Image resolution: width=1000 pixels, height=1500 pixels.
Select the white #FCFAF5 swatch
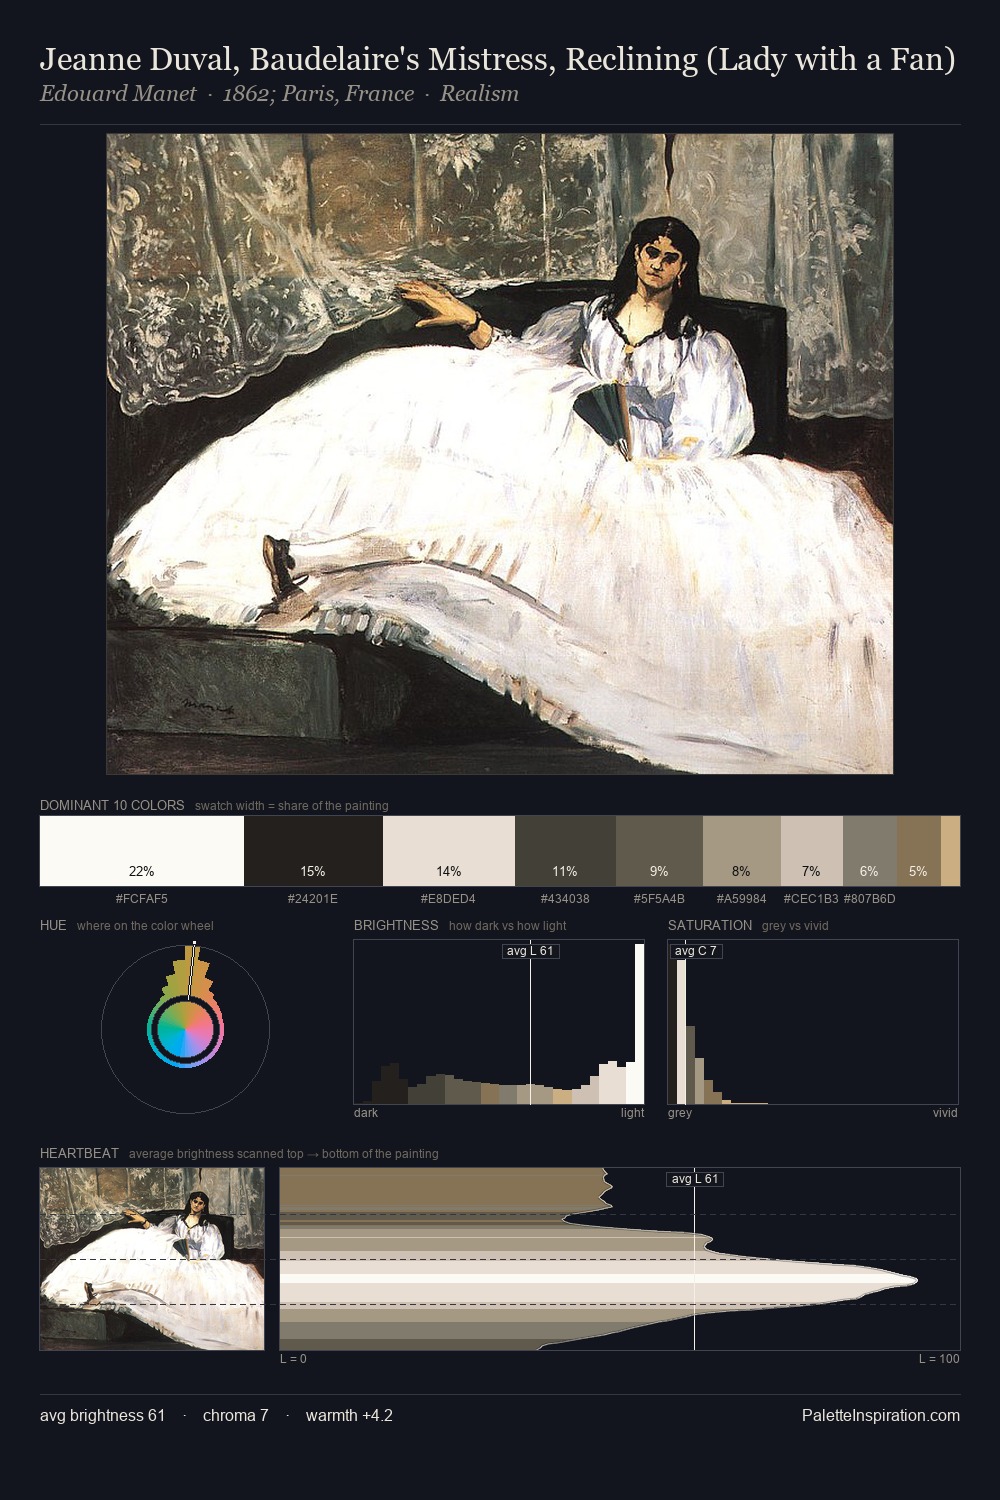pyautogui.click(x=142, y=851)
